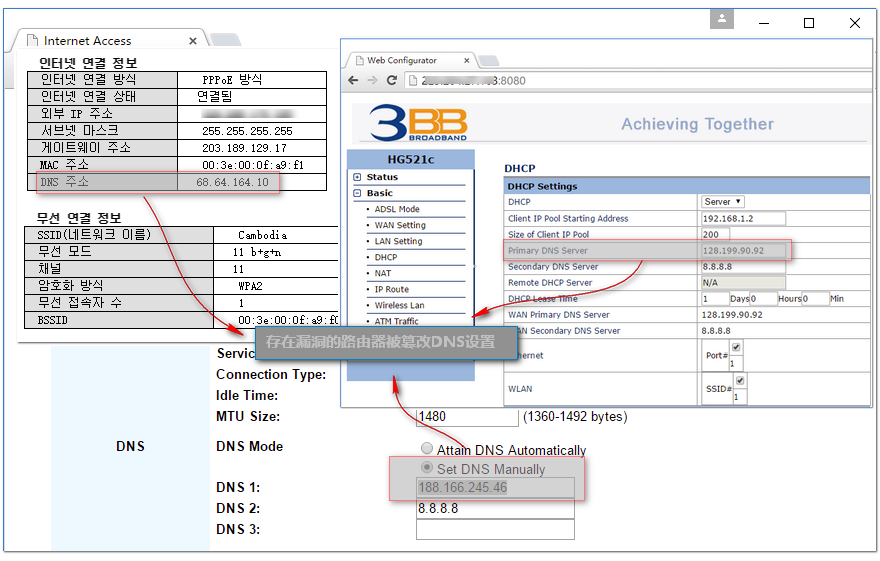The width and height of the screenshot is (880, 561).
Task: Switch to the Web Configurator tab
Action: pyautogui.click(x=409, y=60)
